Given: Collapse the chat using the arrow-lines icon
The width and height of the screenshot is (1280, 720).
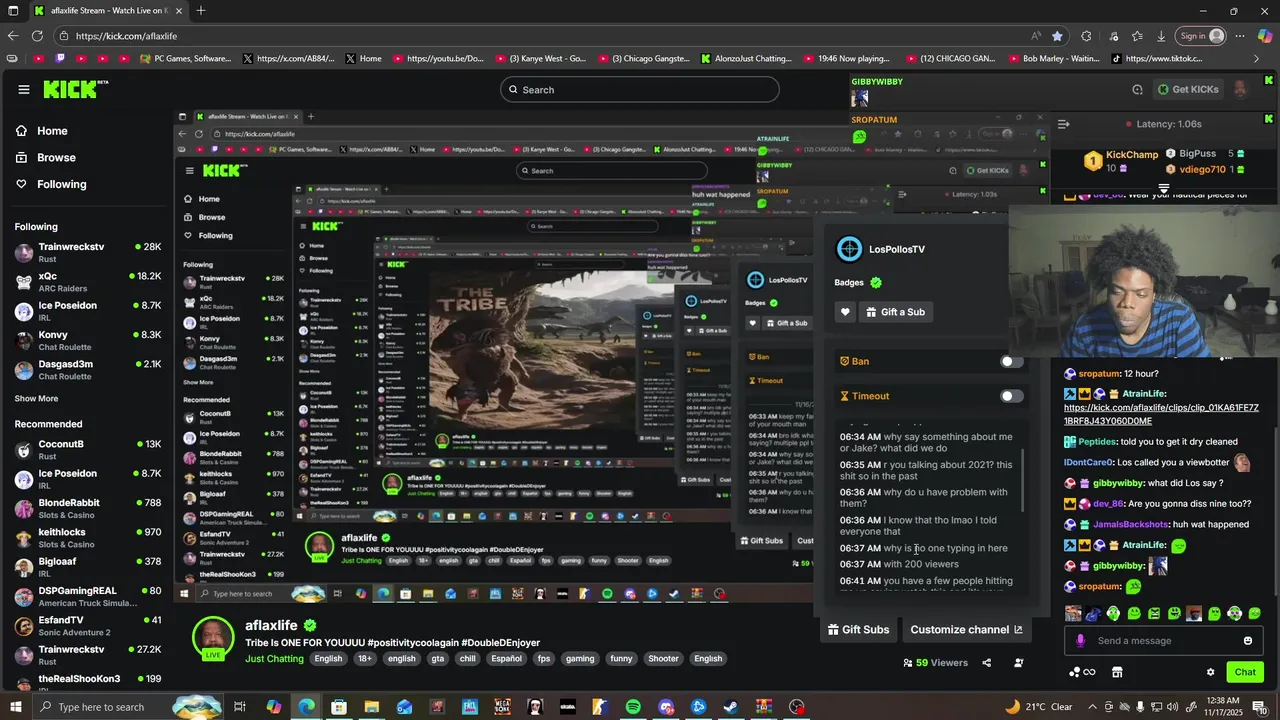Looking at the screenshot, I should [x=1063, y=124].
